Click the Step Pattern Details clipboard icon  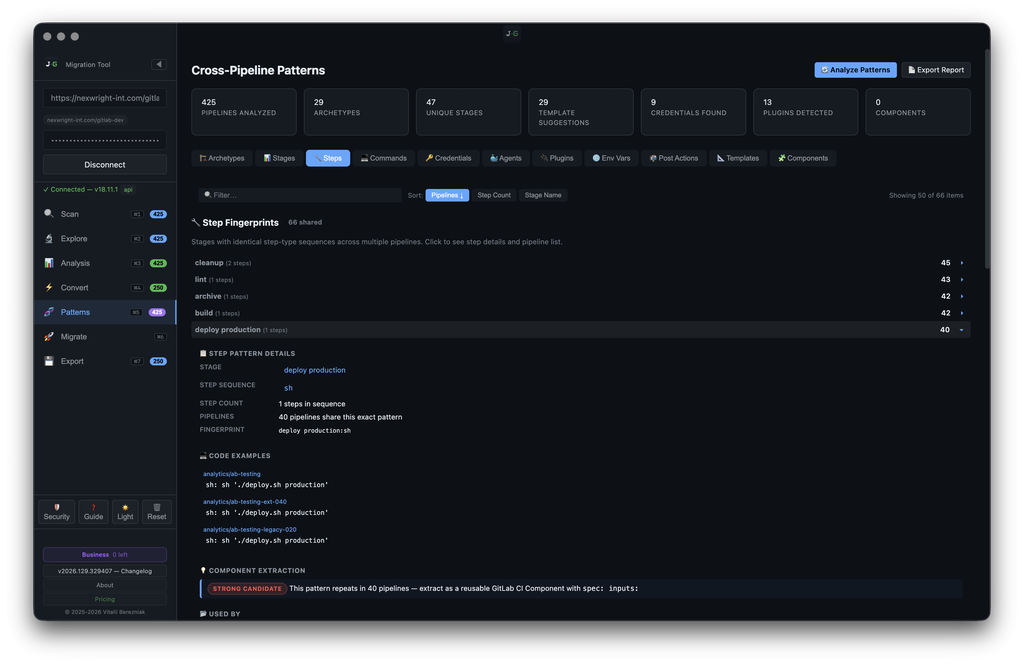[203, 353]
